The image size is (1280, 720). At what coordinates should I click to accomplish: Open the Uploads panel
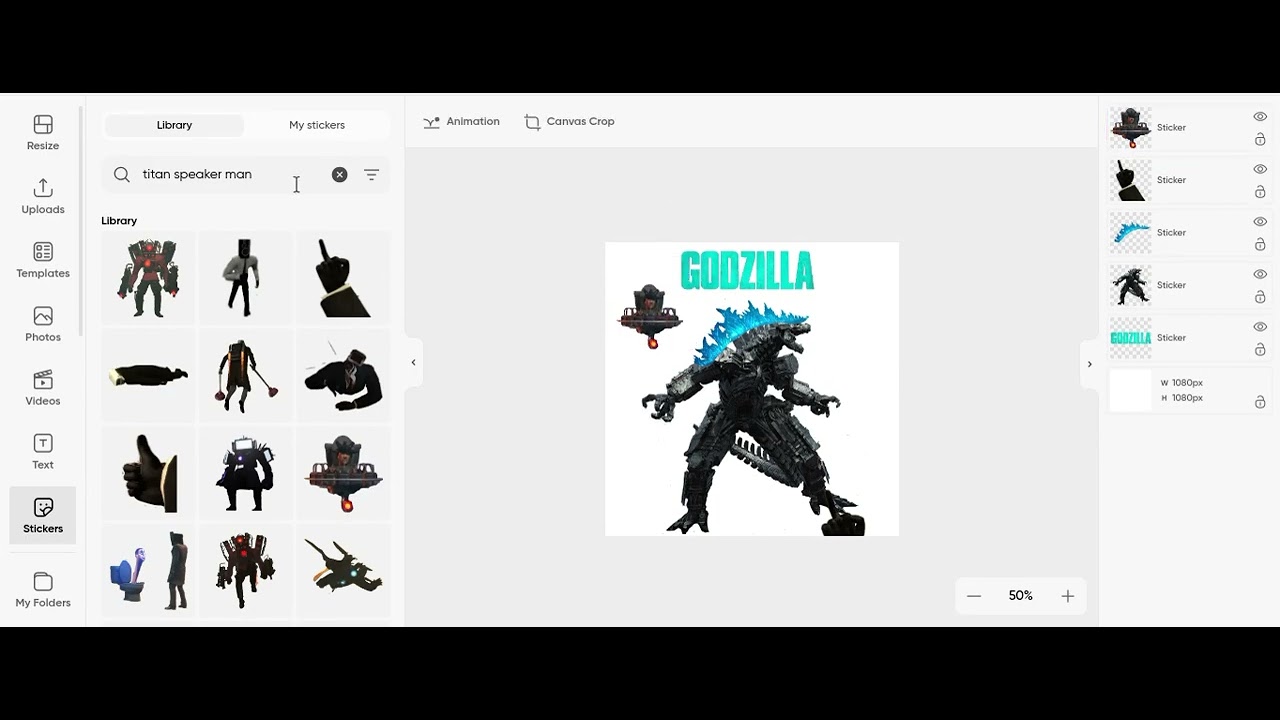(43, 197)
